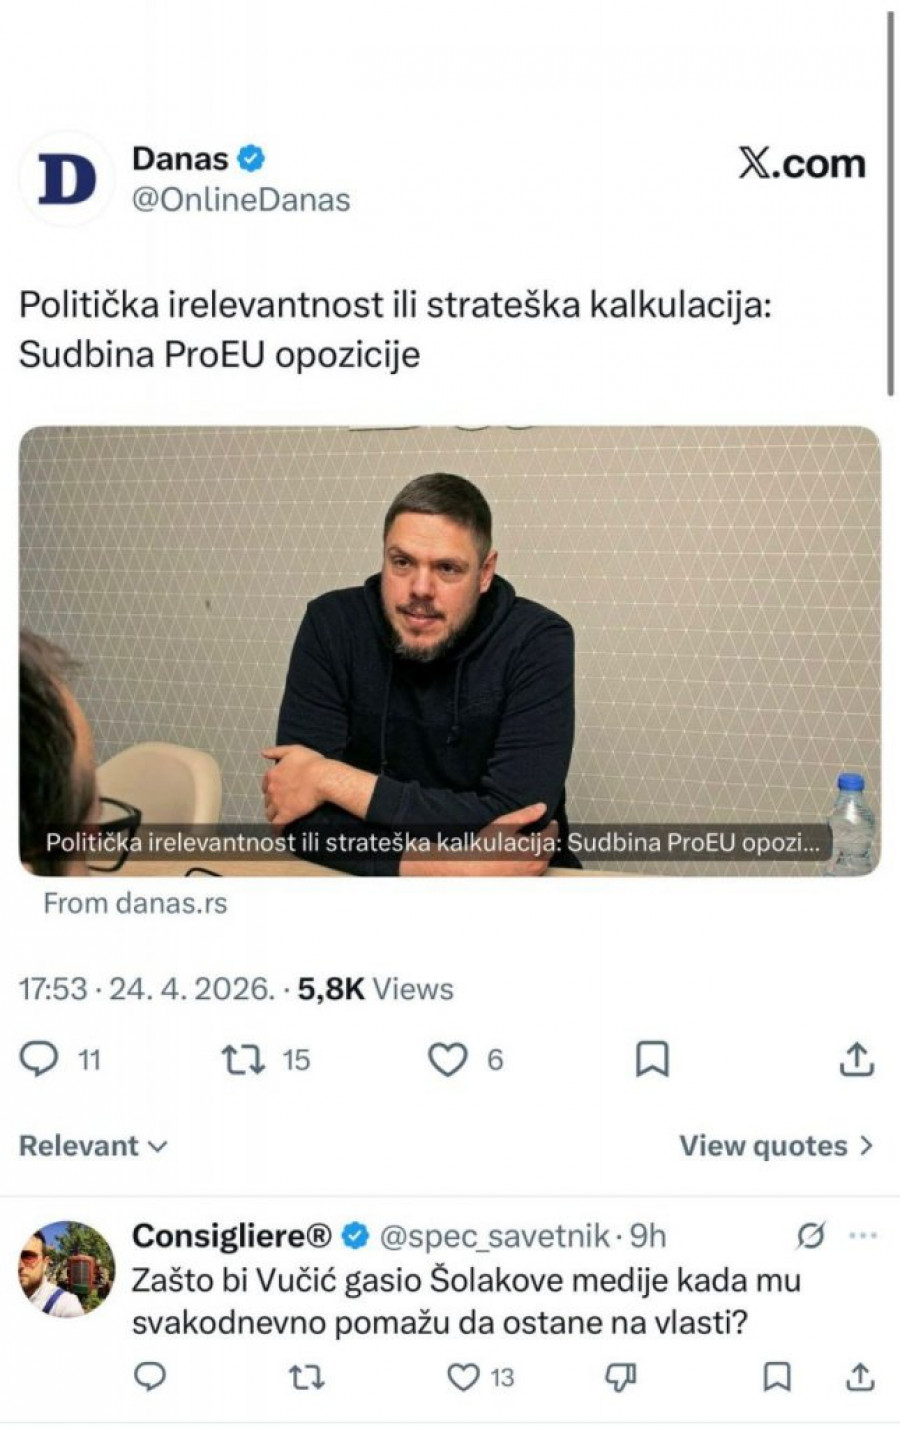The image size is (900, 1429).
Task: Open the @OnlineDanas handle link
Action: [241, 200]
